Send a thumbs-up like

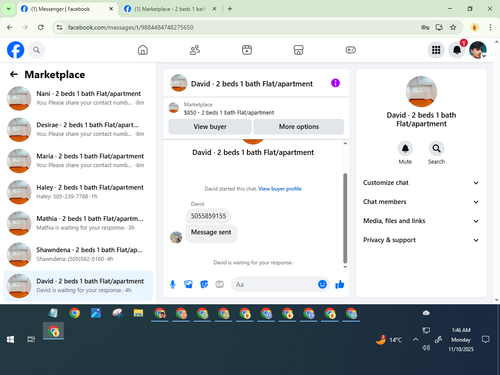pyautogui.click(x=340, y=284)
